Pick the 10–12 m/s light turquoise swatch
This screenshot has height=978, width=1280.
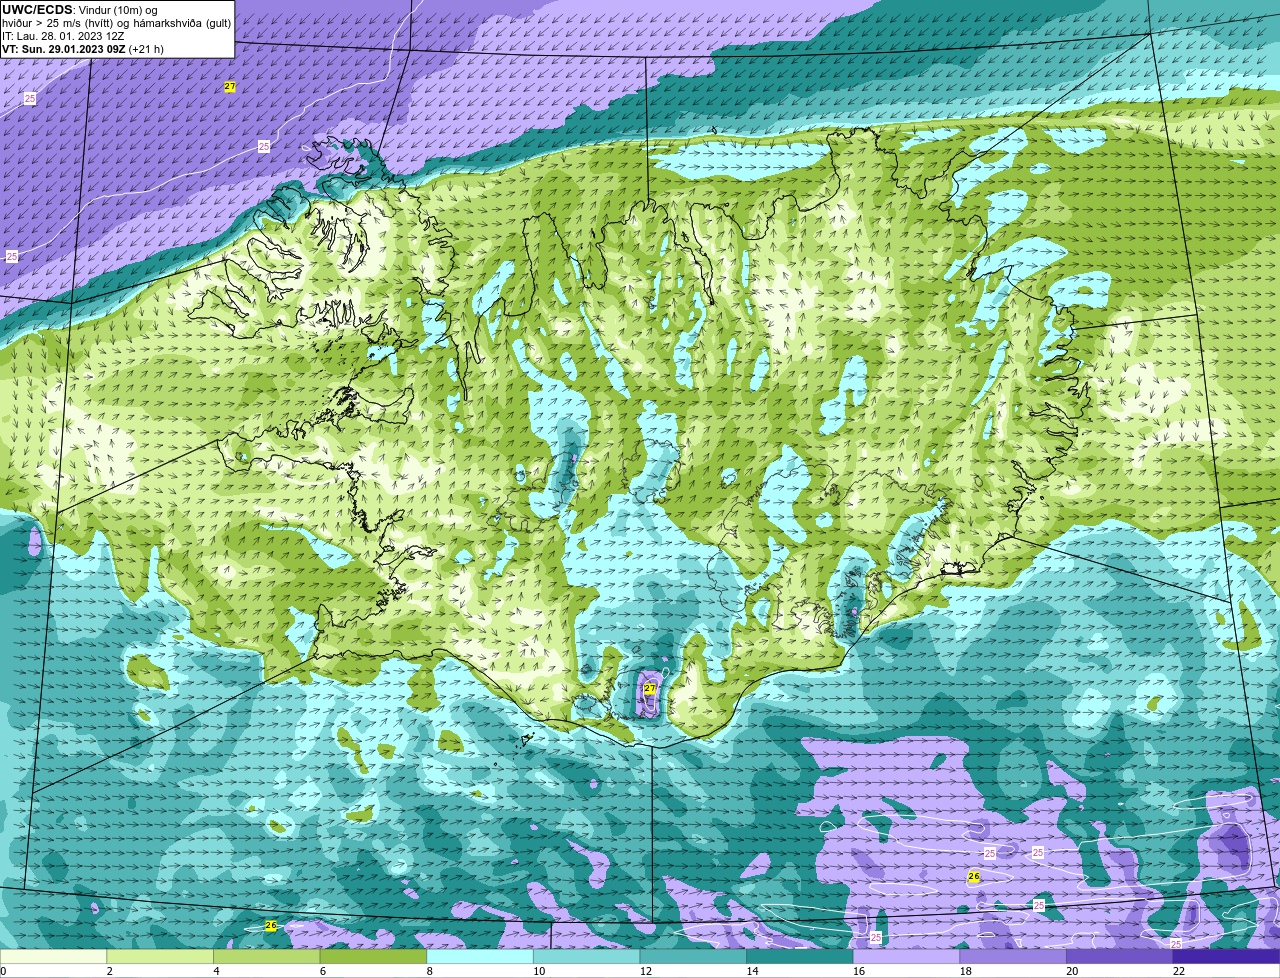(587, 956)
